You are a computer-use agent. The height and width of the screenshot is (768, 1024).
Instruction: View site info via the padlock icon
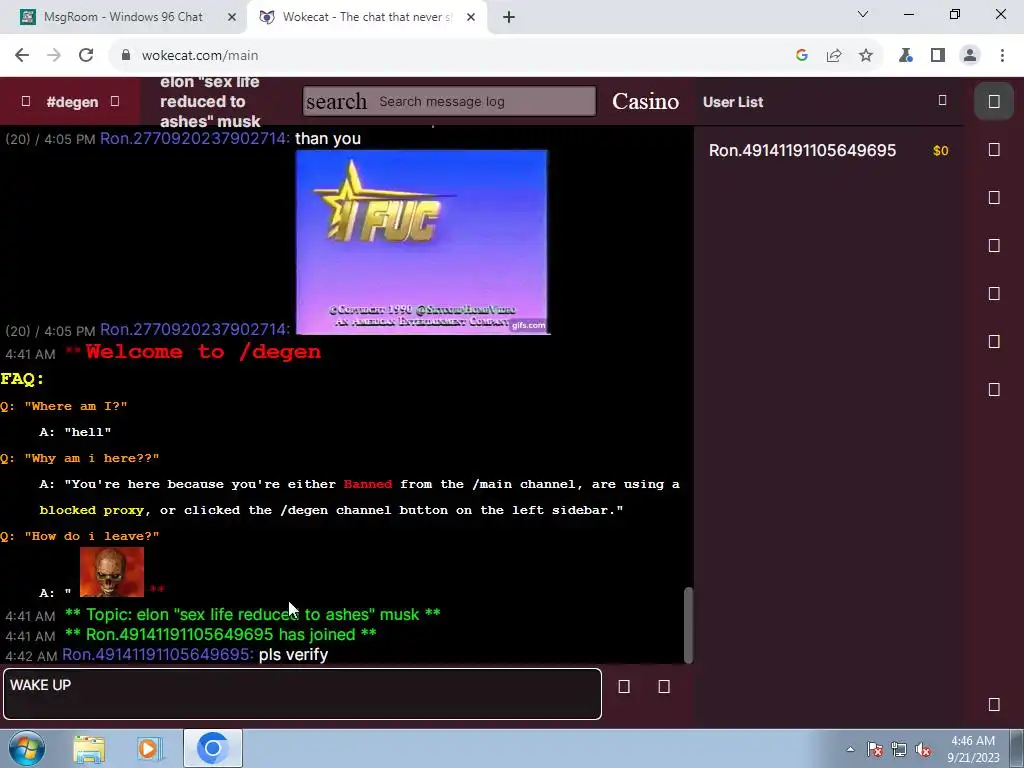tap(126, 56)
